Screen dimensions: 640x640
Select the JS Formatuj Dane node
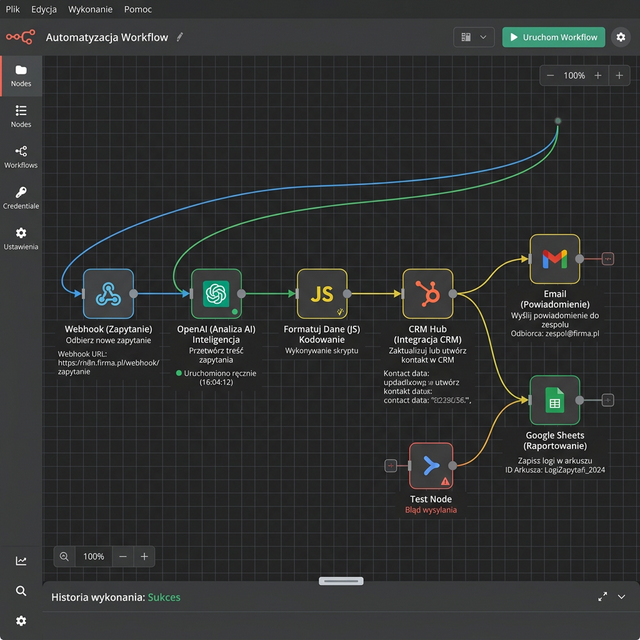point(322,293)
